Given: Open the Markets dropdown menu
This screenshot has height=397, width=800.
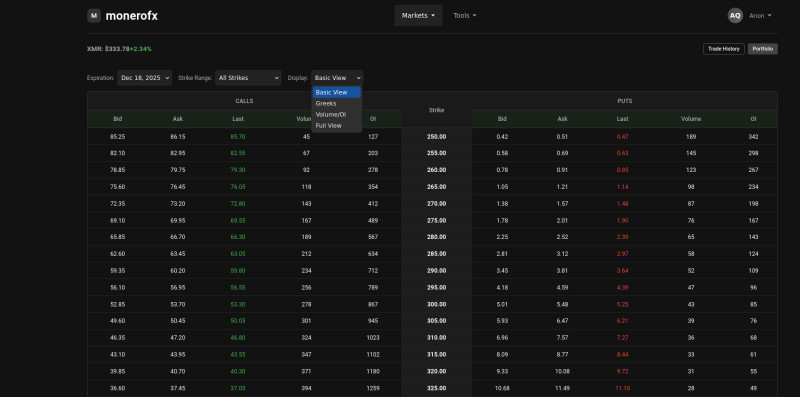Looking at the screenshot, I should click(418, 16).
